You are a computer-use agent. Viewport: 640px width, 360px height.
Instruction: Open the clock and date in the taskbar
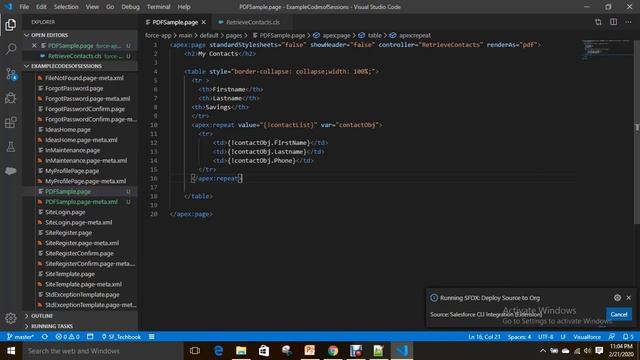(621, 351)
